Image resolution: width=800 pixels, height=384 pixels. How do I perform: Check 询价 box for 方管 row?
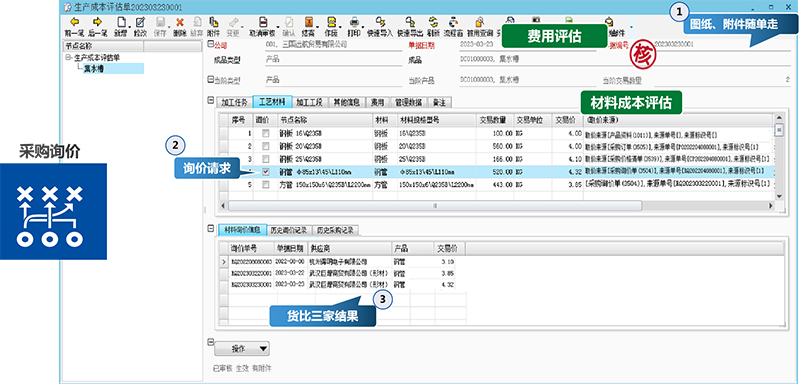[265, 185]
